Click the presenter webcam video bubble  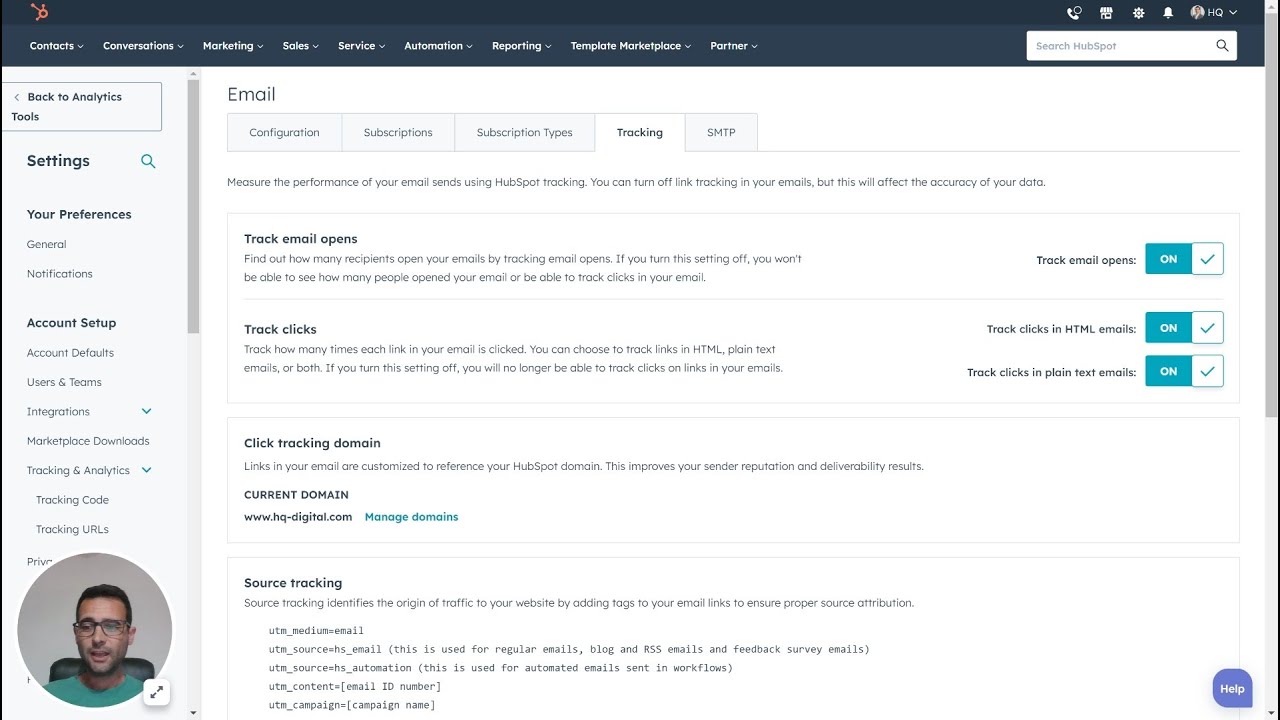point(94,630)
